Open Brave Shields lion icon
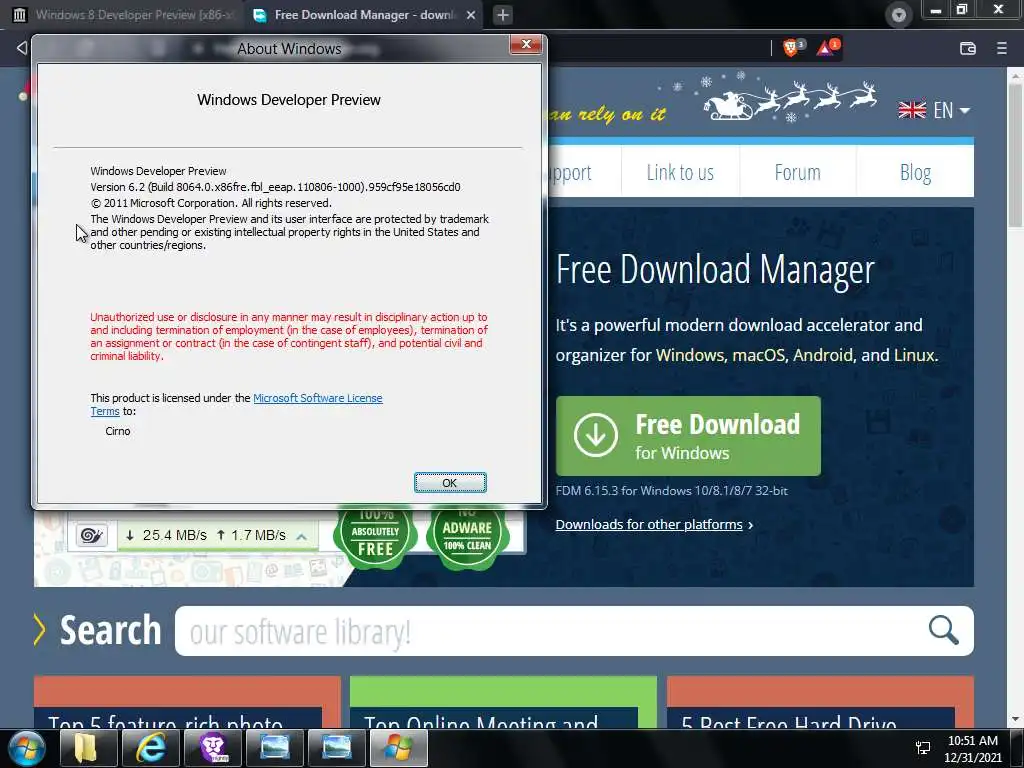The height and width of the screenshot is (768, 1024). point(792,48)
